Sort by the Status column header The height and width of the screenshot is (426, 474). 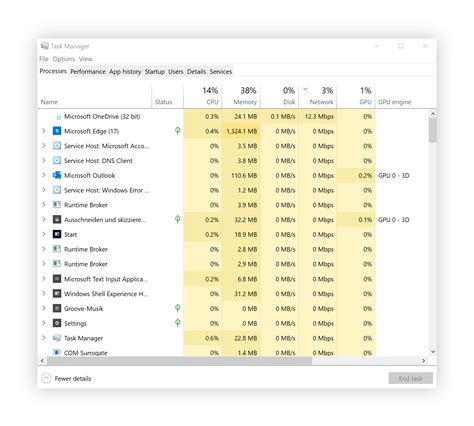167,96
